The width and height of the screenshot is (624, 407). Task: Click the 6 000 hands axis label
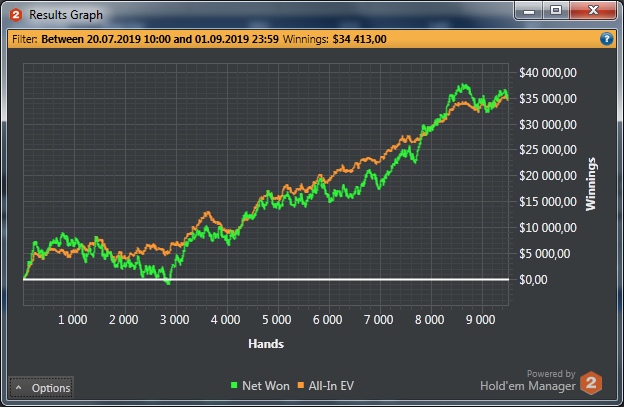(328, 319)
